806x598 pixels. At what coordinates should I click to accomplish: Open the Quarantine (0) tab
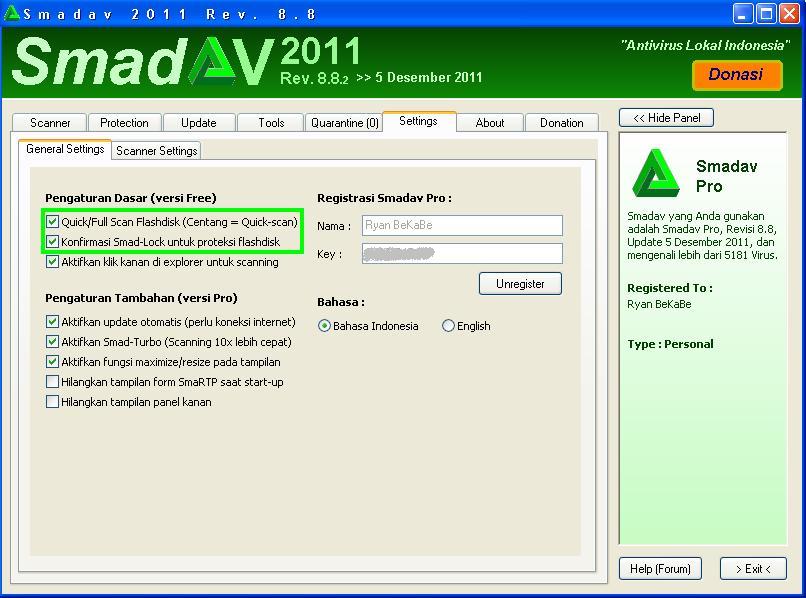(x=344, y=123)
